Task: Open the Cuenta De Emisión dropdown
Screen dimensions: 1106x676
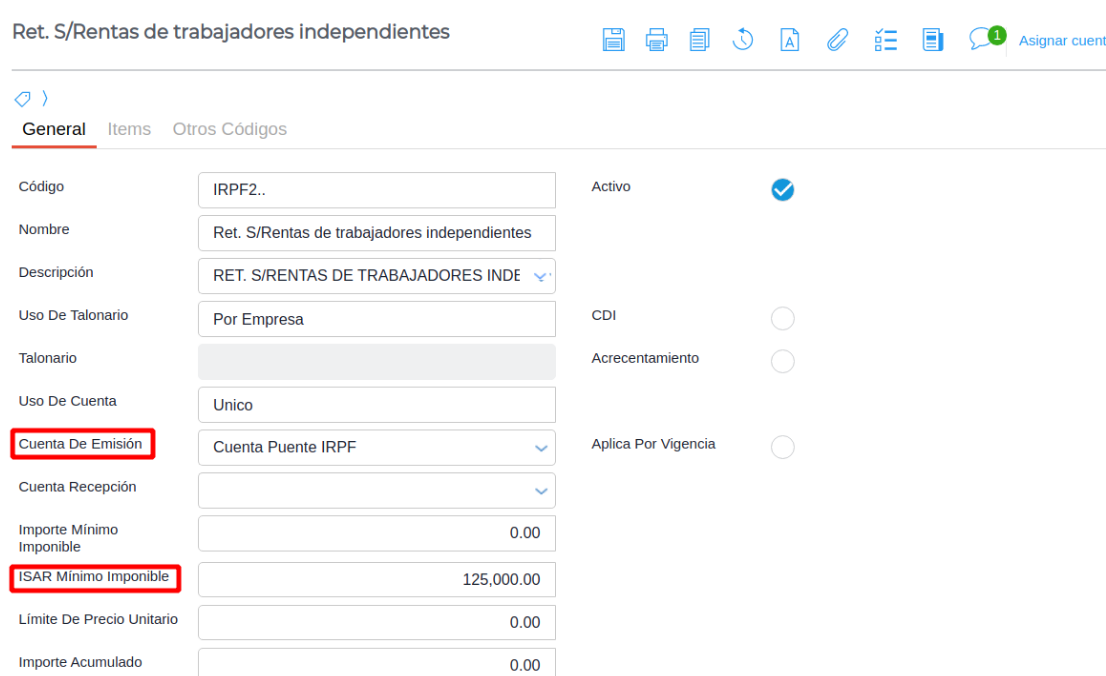Action: (541, 448)
